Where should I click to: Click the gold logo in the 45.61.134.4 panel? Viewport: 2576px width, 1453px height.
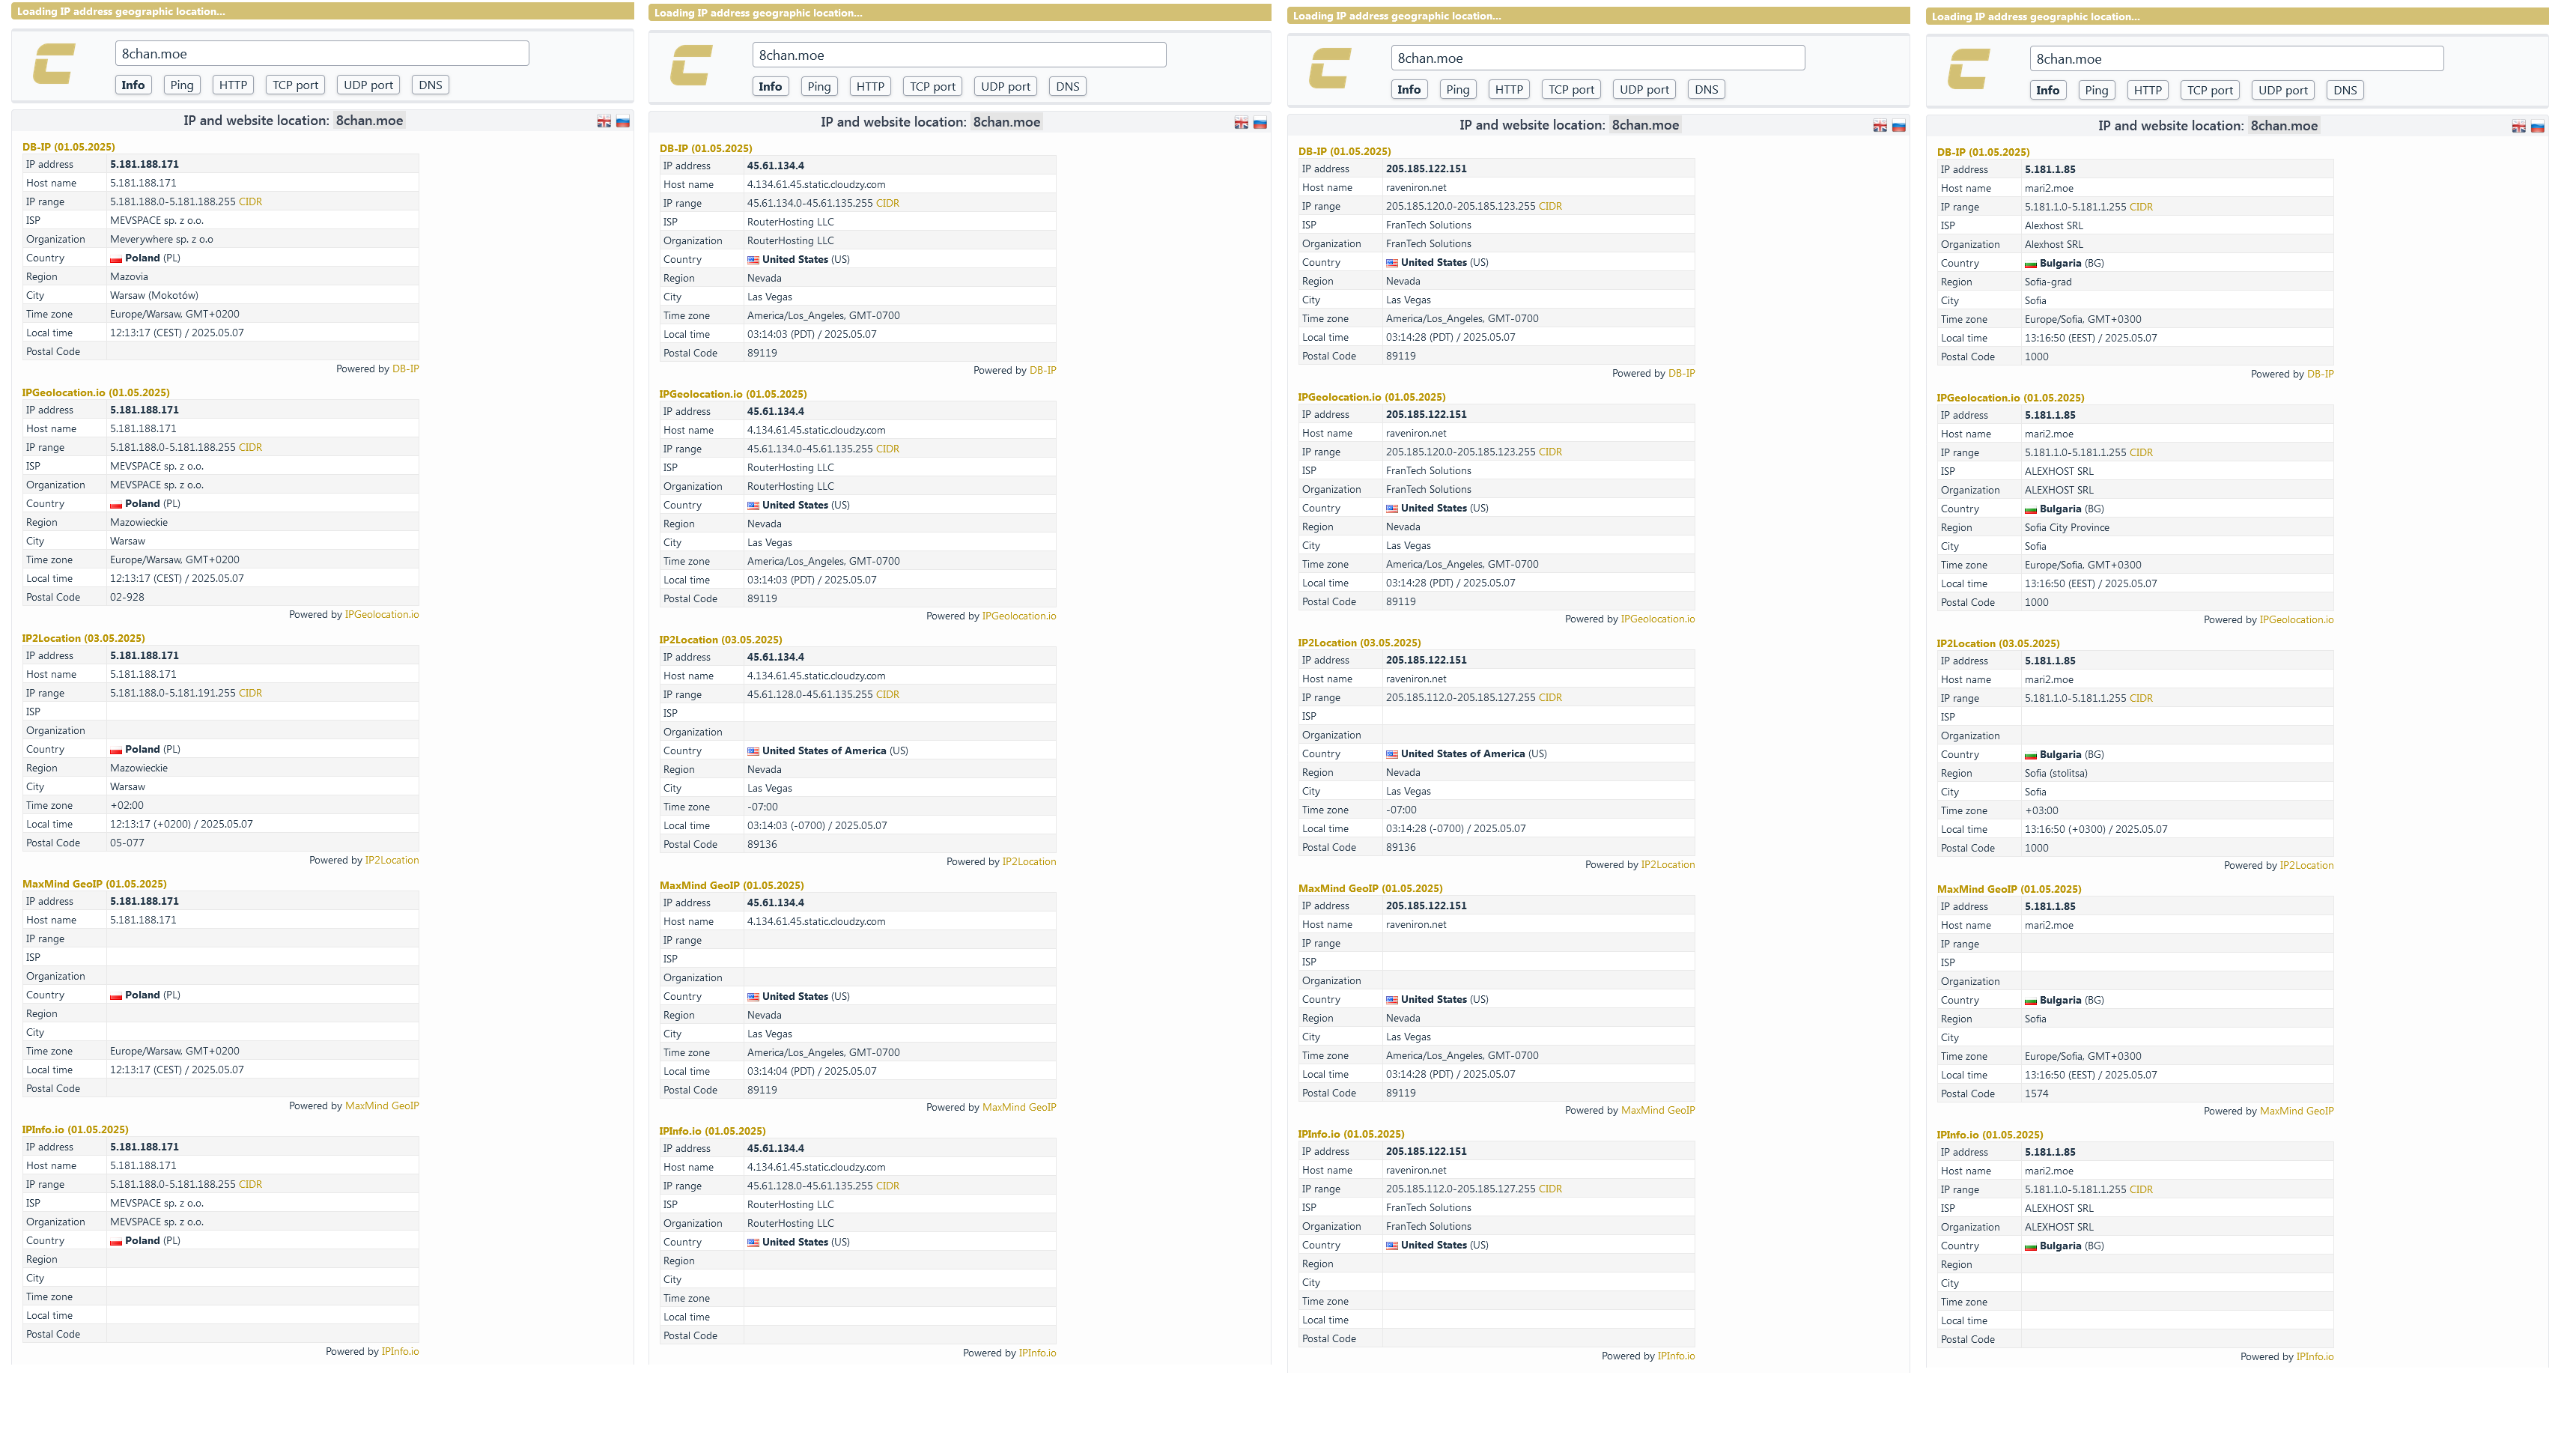pyautogui.click(x=691, y=65)
